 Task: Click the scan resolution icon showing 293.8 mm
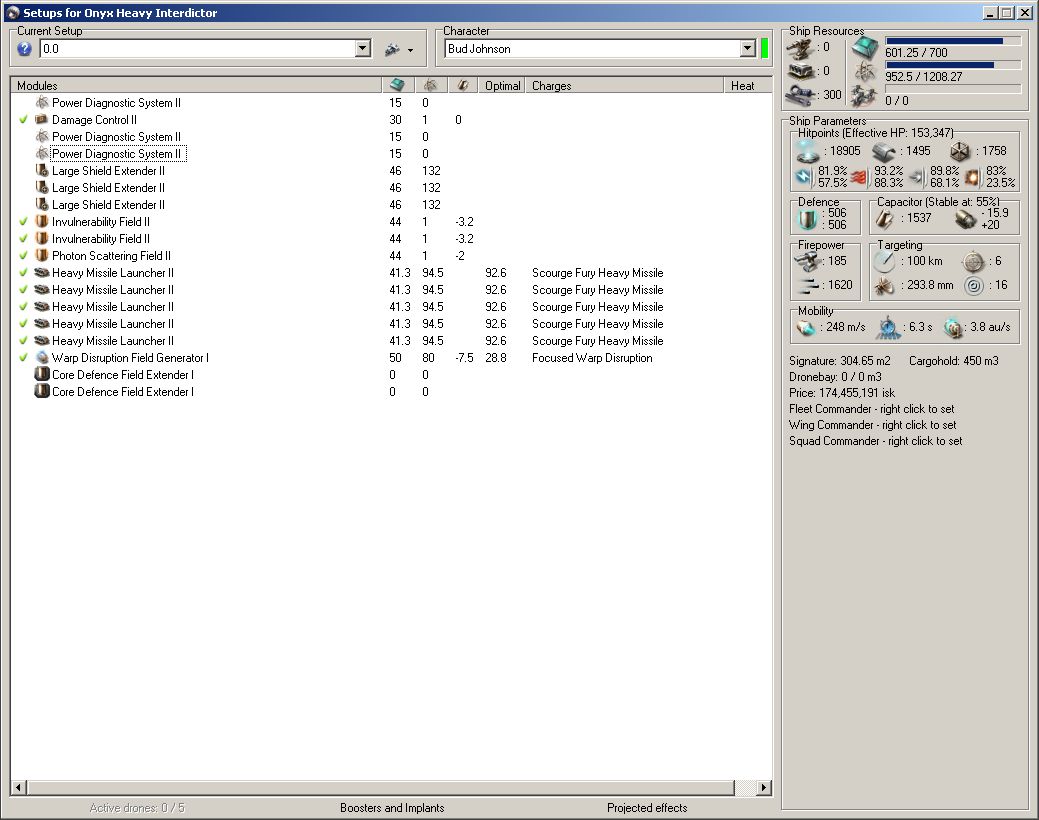pos(884,286)
